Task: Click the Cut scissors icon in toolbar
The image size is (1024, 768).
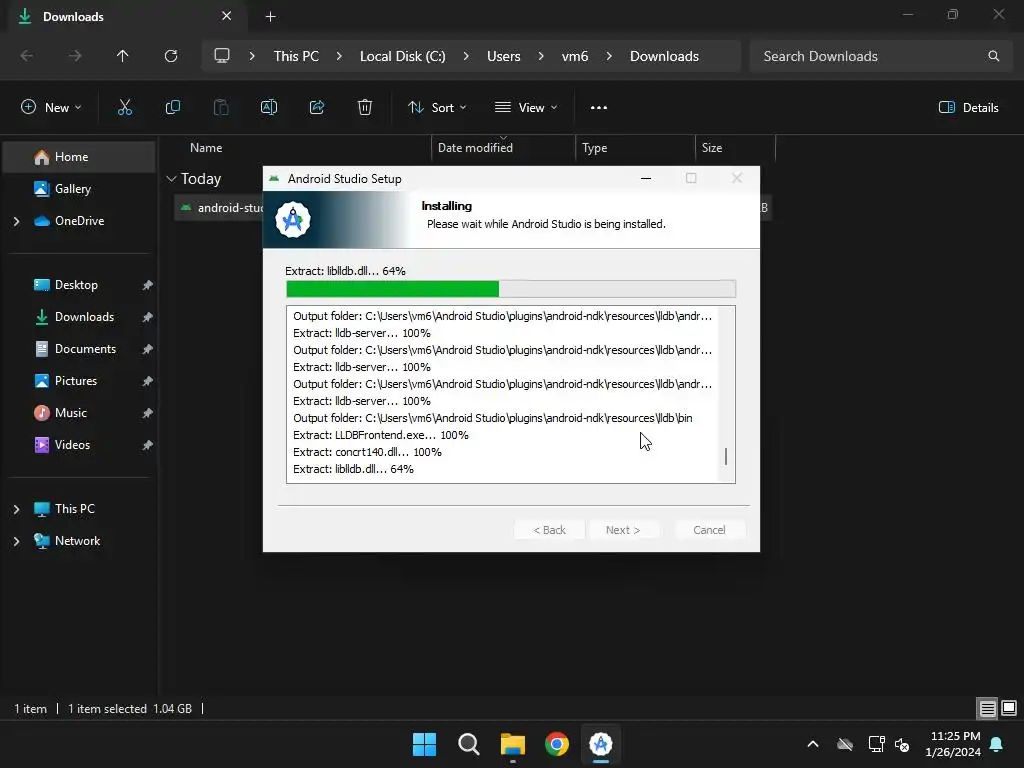Action: click(x=124, y=108)
